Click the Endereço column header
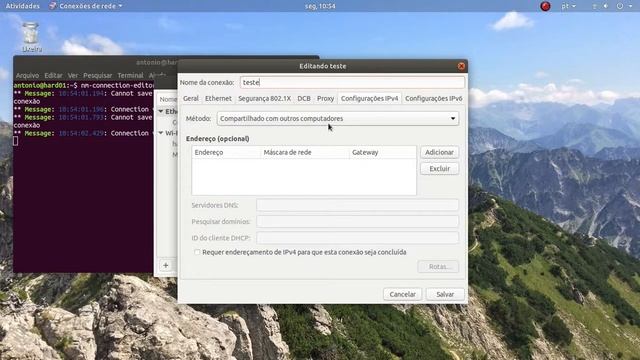640x360 pixels. [x=226, y=152]
